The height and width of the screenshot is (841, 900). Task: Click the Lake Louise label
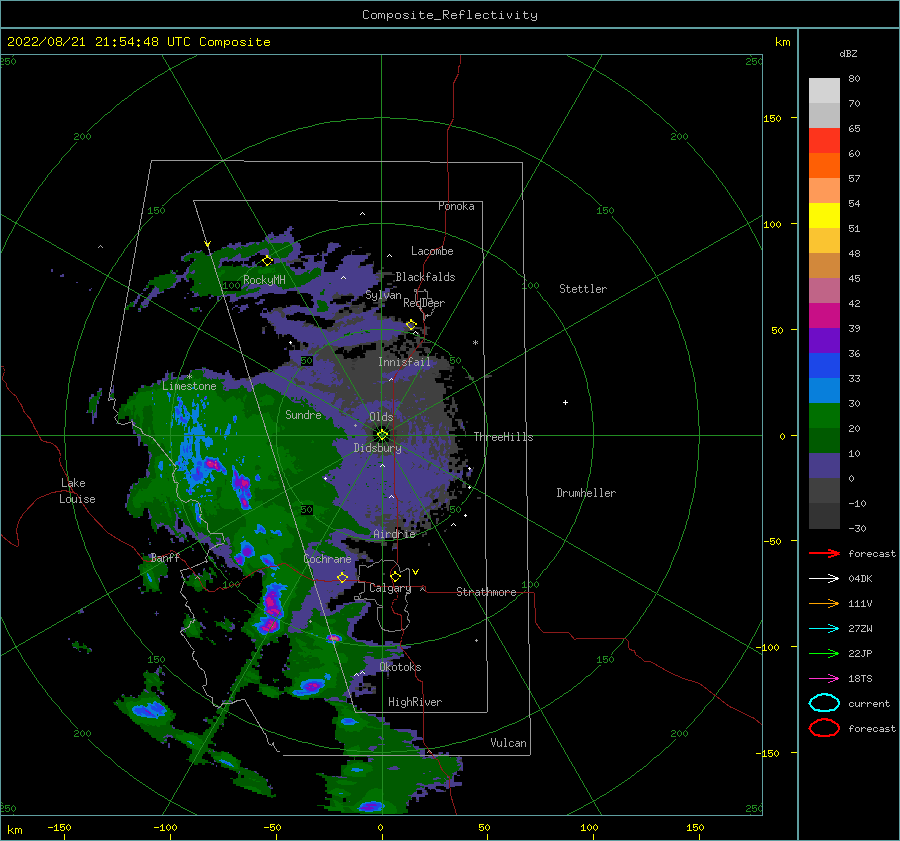77,491
